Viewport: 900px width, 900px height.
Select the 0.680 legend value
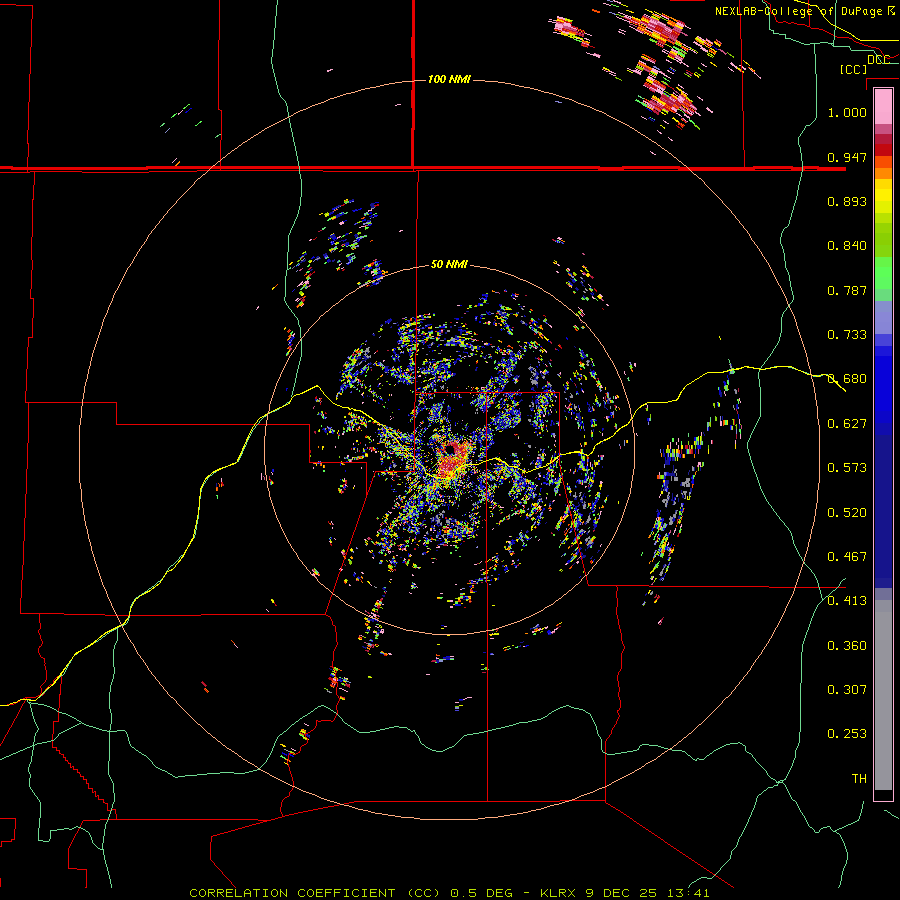point(847,379)
